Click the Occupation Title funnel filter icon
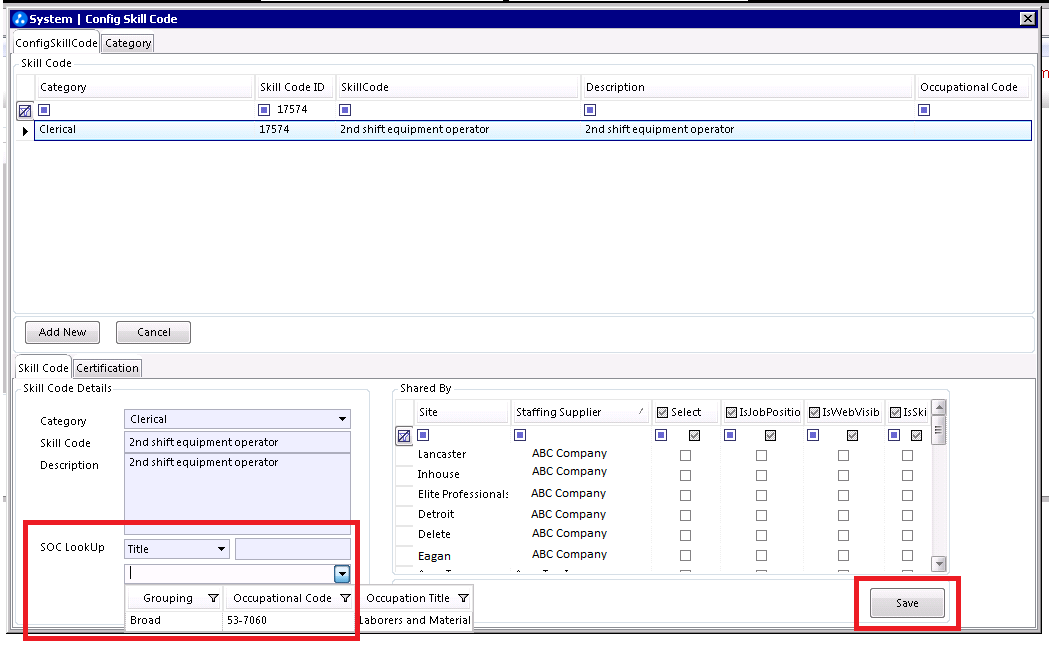 [x=463, y=598]
